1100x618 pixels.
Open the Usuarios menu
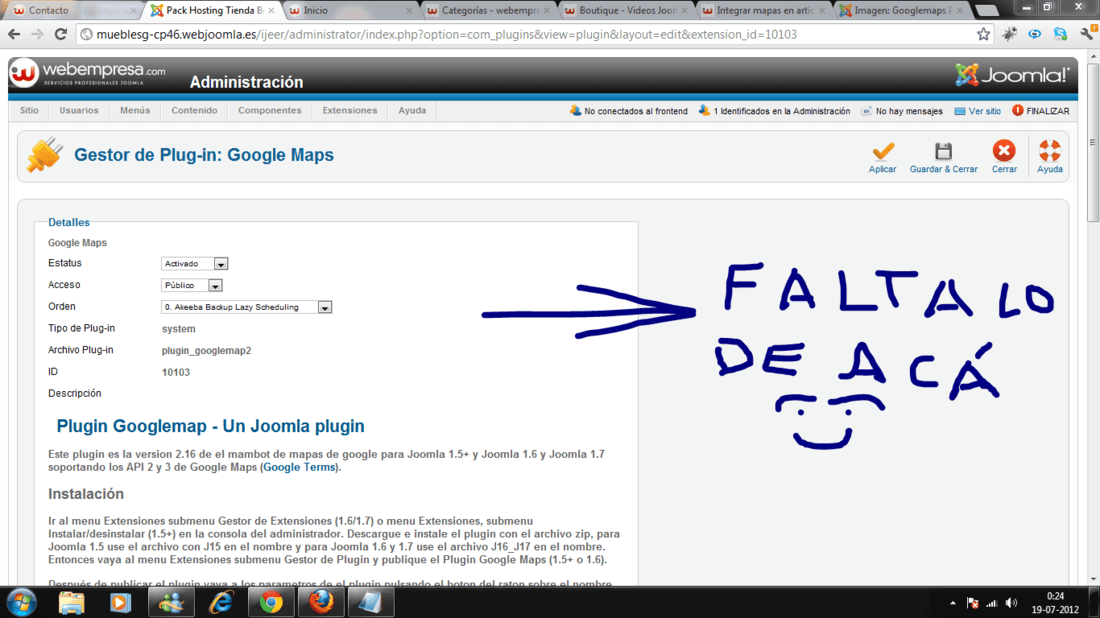pyautogui.click(x=79, y=110)
